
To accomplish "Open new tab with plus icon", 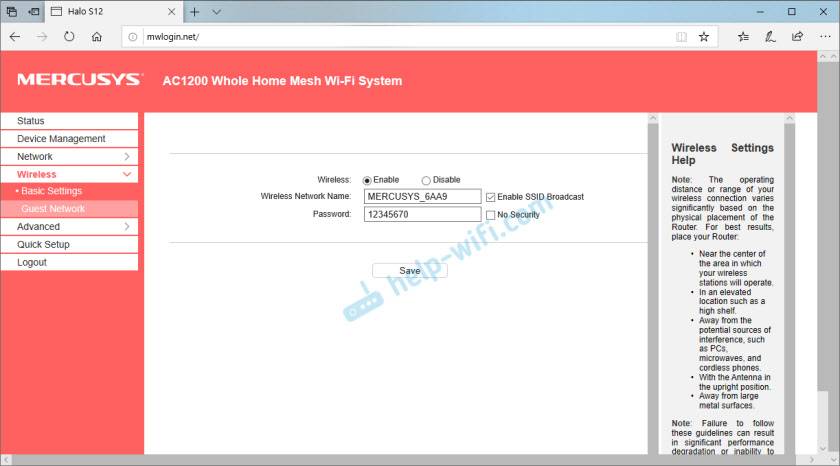I will pyautogui.click(x=194, y=11).
